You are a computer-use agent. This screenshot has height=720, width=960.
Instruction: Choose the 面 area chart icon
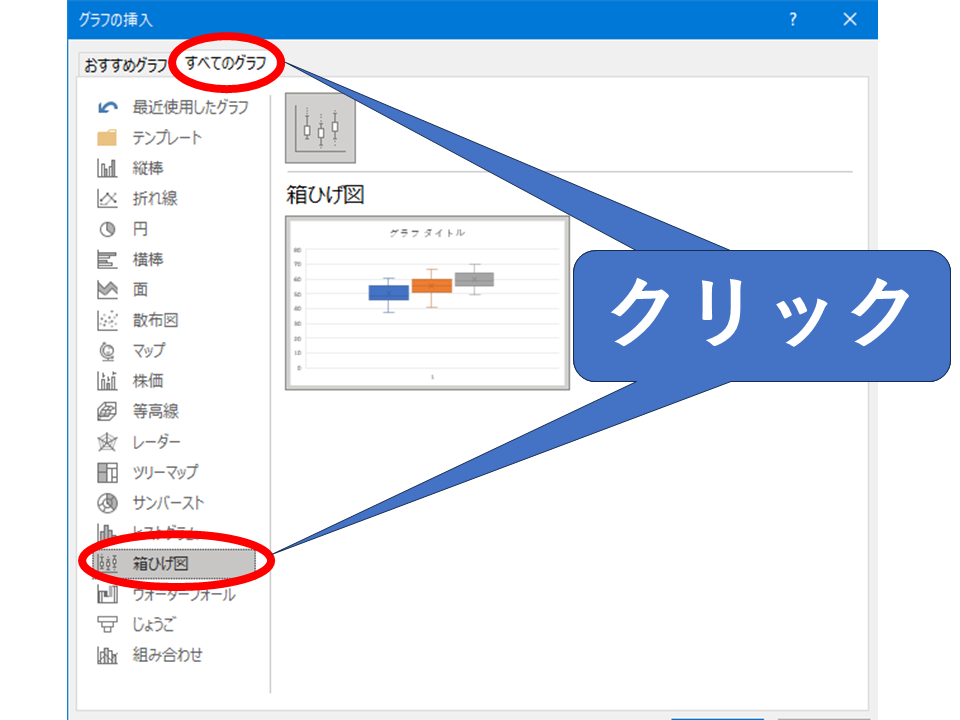click(107, 290)
